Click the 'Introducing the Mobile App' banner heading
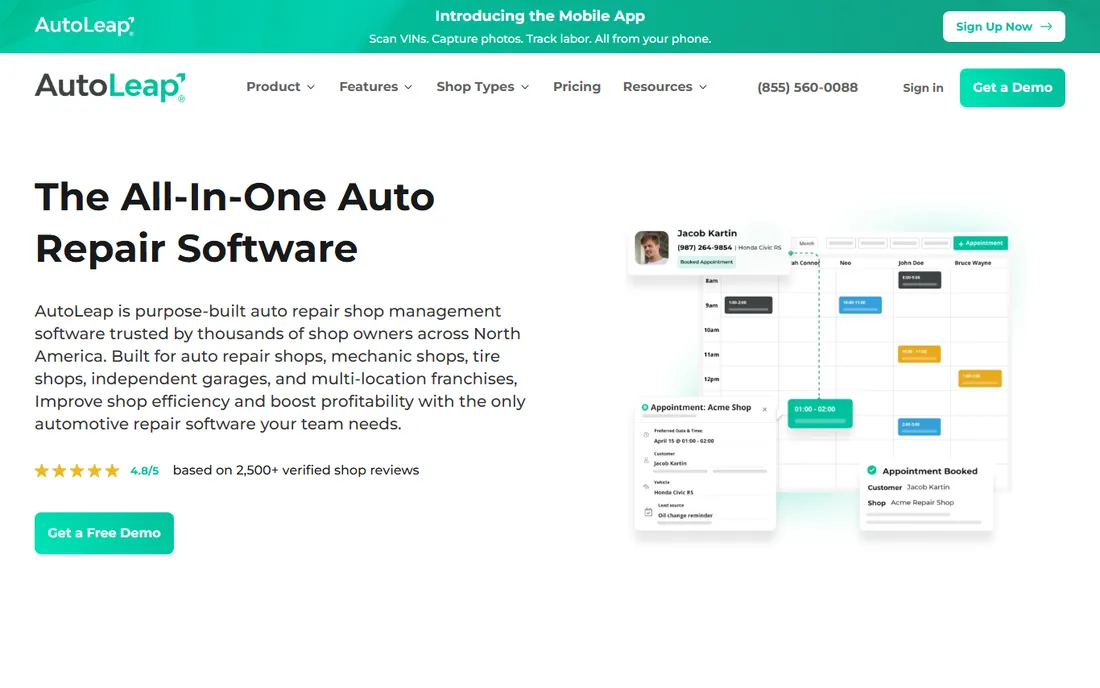 tap(539, 16)
